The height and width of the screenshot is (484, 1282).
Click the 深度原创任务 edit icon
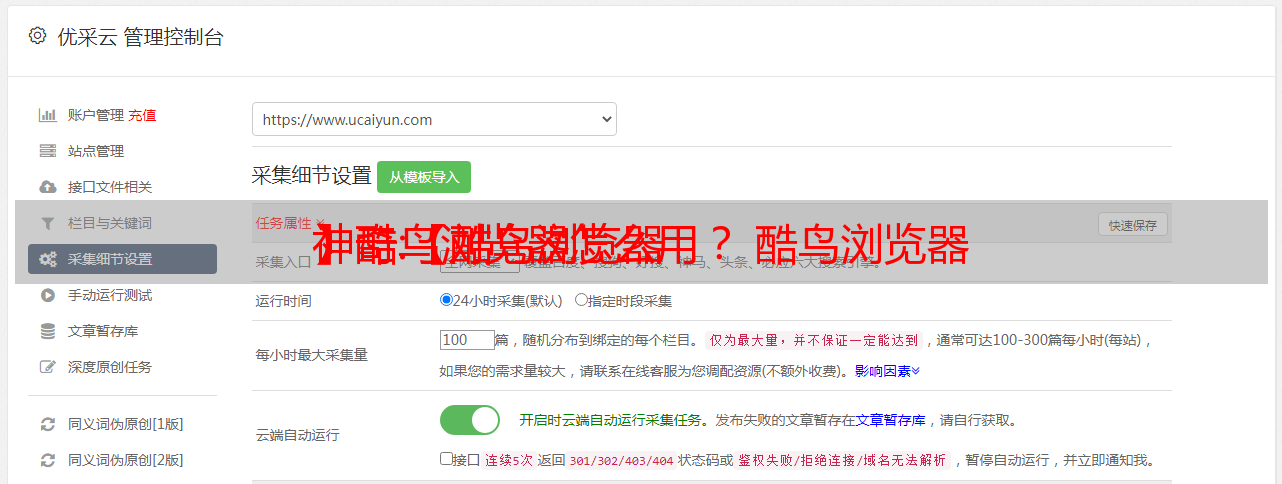47,367
